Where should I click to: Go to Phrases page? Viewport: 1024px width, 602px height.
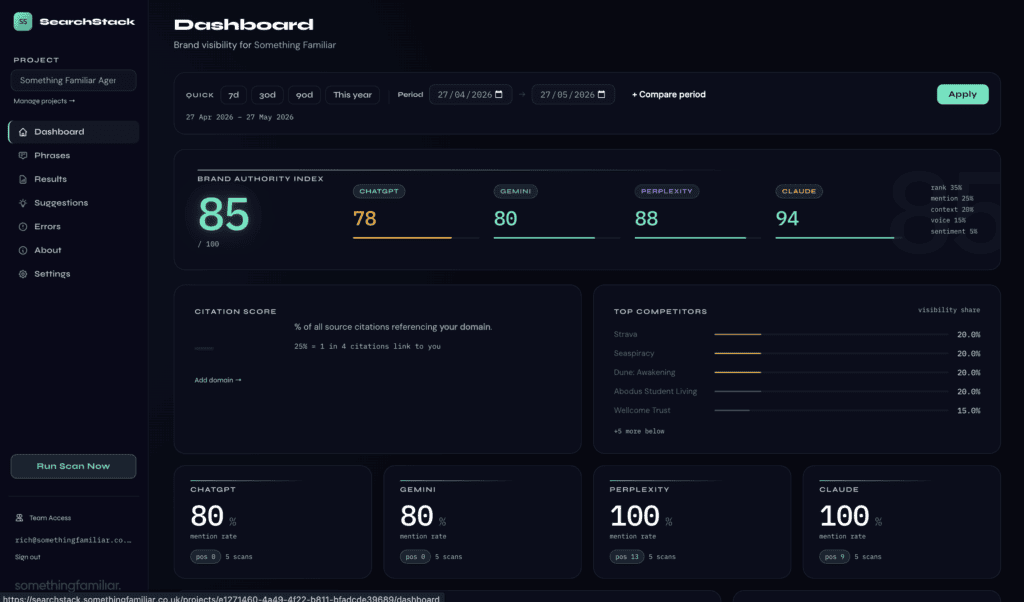tap(73, 155)
